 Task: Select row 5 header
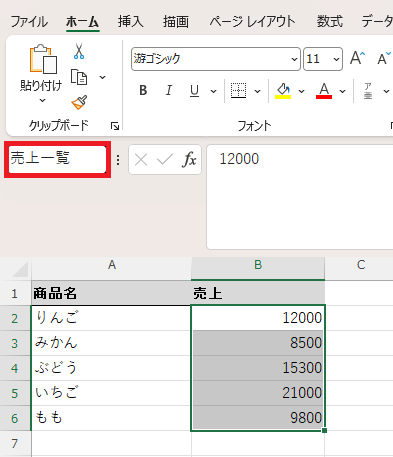point(15,393)
